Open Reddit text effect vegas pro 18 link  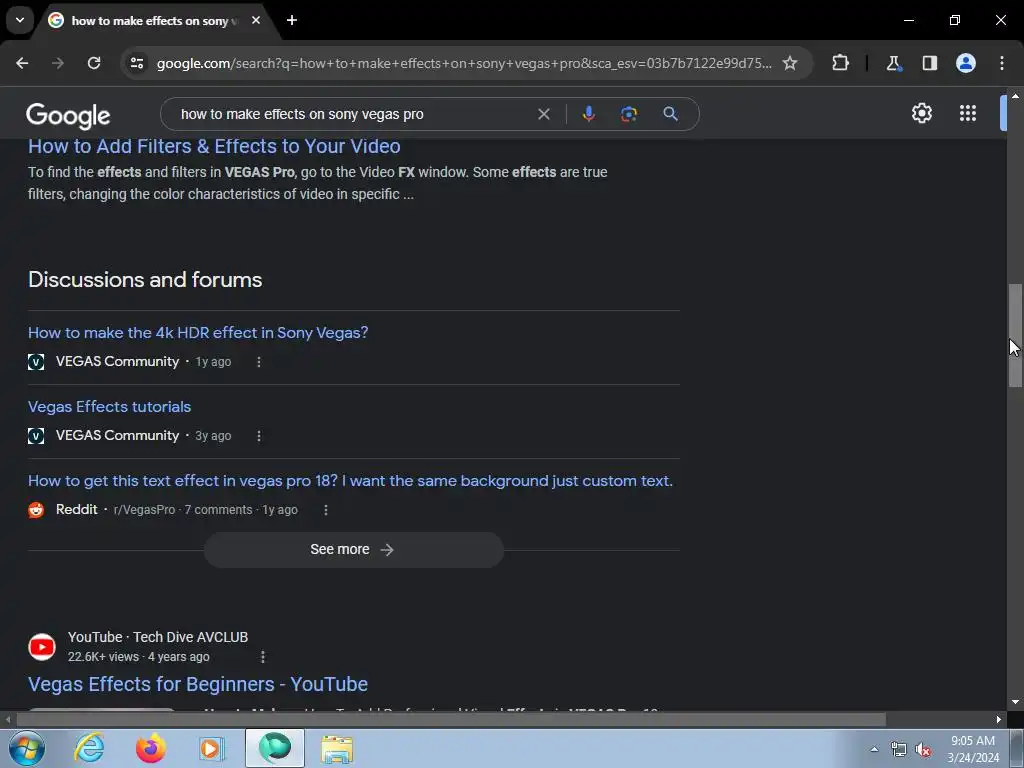(x=350, y=481)
